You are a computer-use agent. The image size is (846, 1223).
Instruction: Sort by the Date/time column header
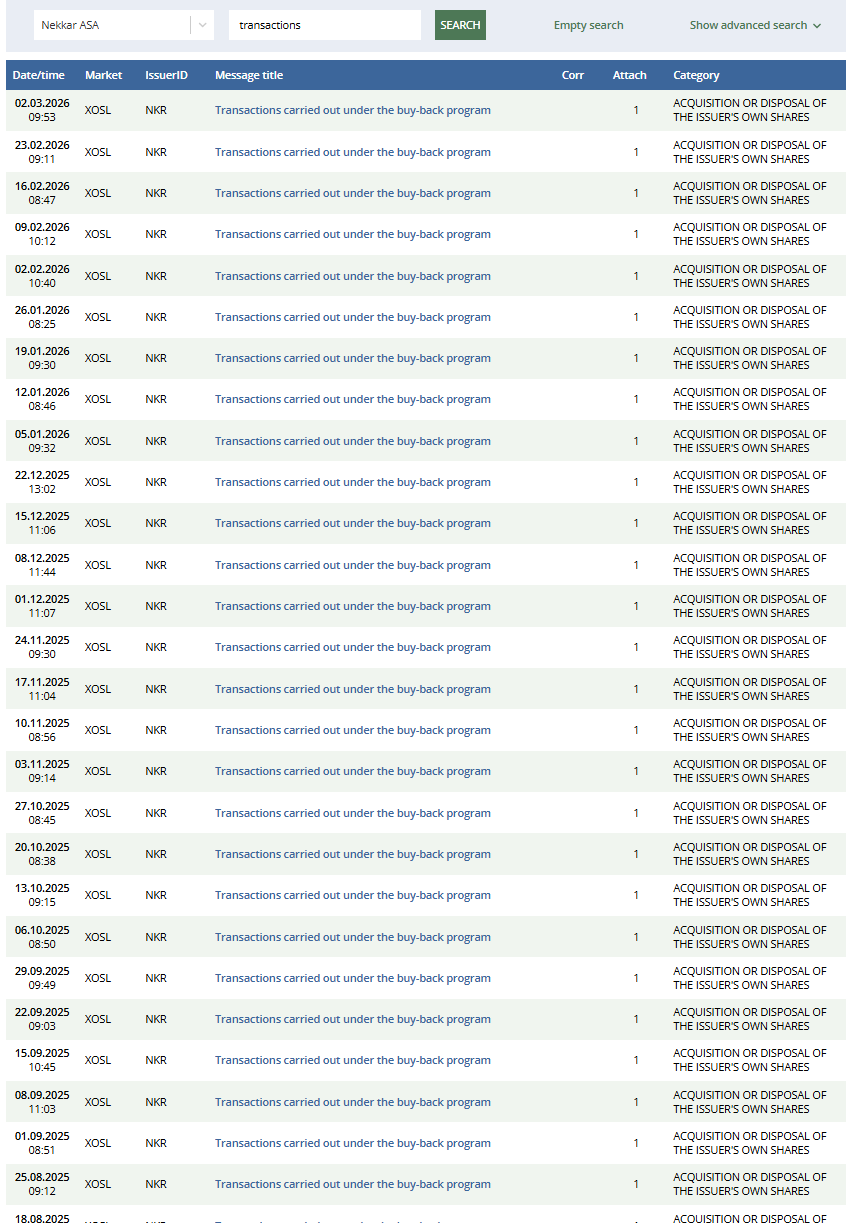coord(39,75)
